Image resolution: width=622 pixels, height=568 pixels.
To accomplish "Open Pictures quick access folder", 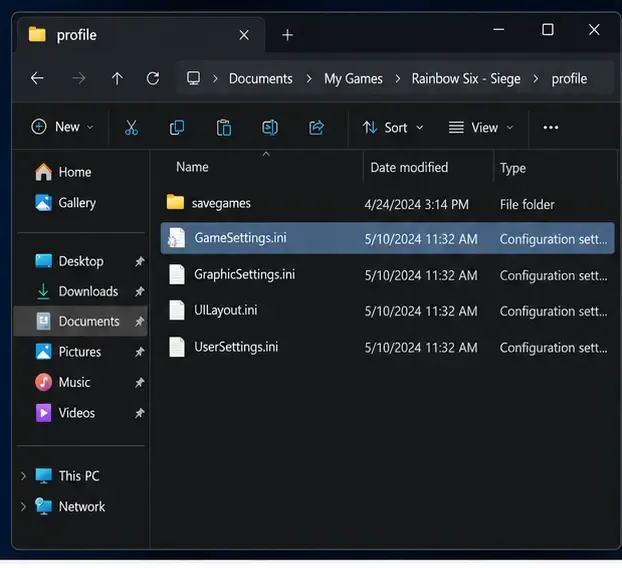I will point(80,352).
